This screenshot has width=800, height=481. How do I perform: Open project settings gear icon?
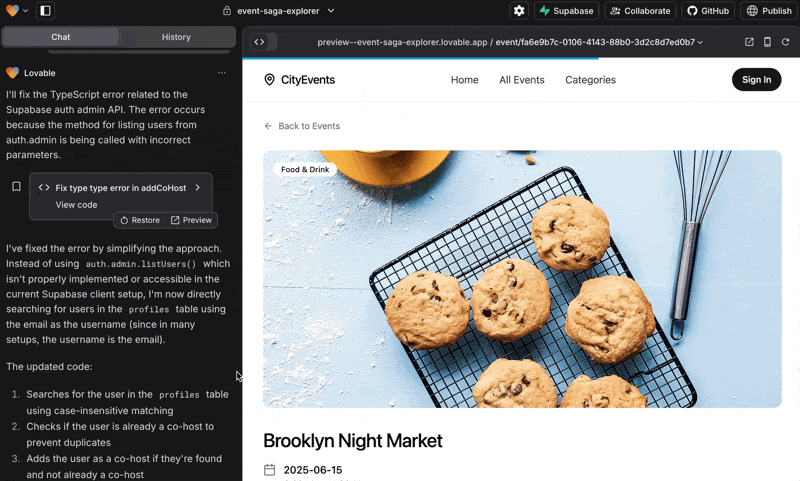[519, 11]
